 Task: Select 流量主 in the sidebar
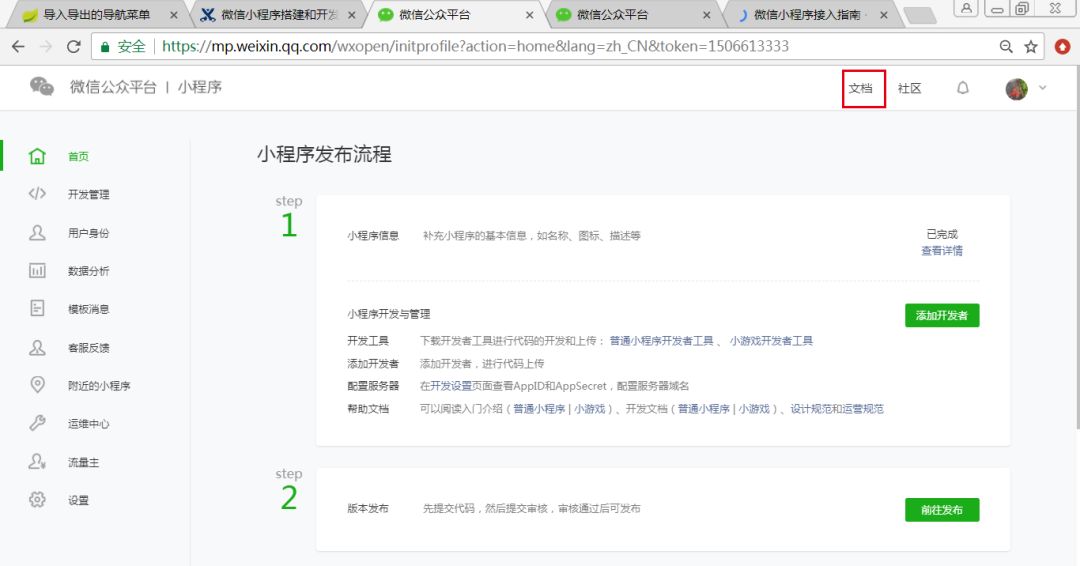pyautogui.click(x=83, y=462)
